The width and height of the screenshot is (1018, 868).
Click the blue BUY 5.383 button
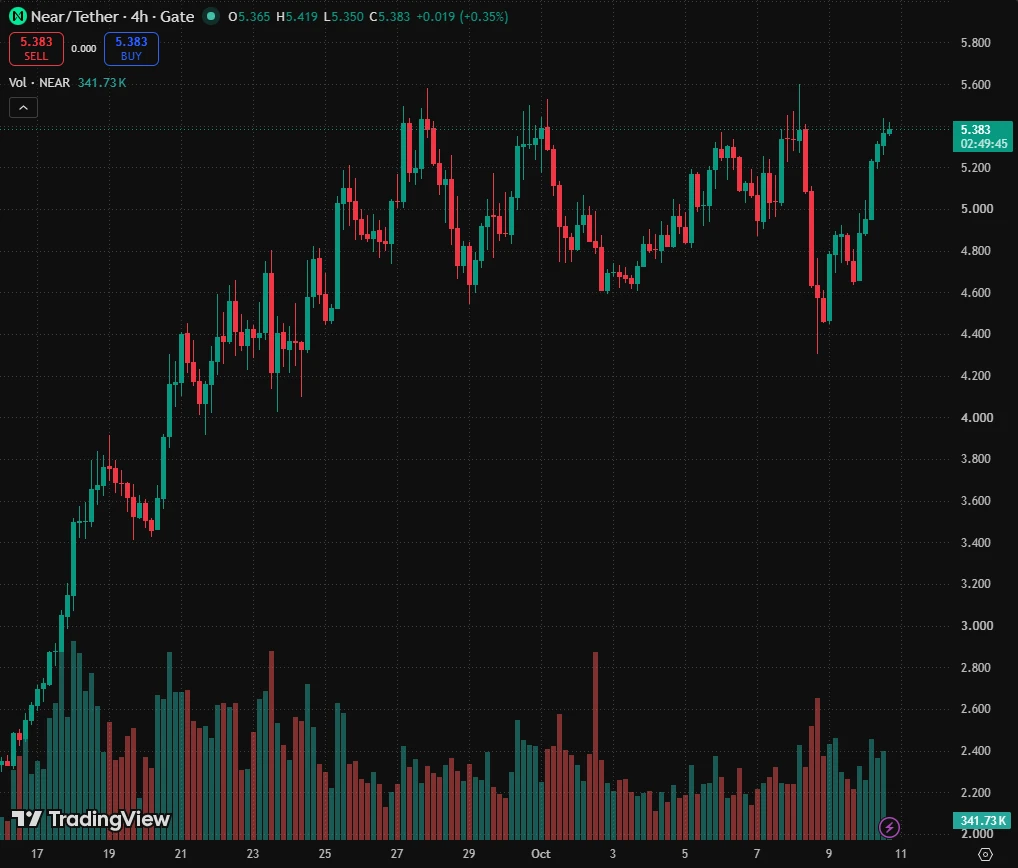point(131,49)
